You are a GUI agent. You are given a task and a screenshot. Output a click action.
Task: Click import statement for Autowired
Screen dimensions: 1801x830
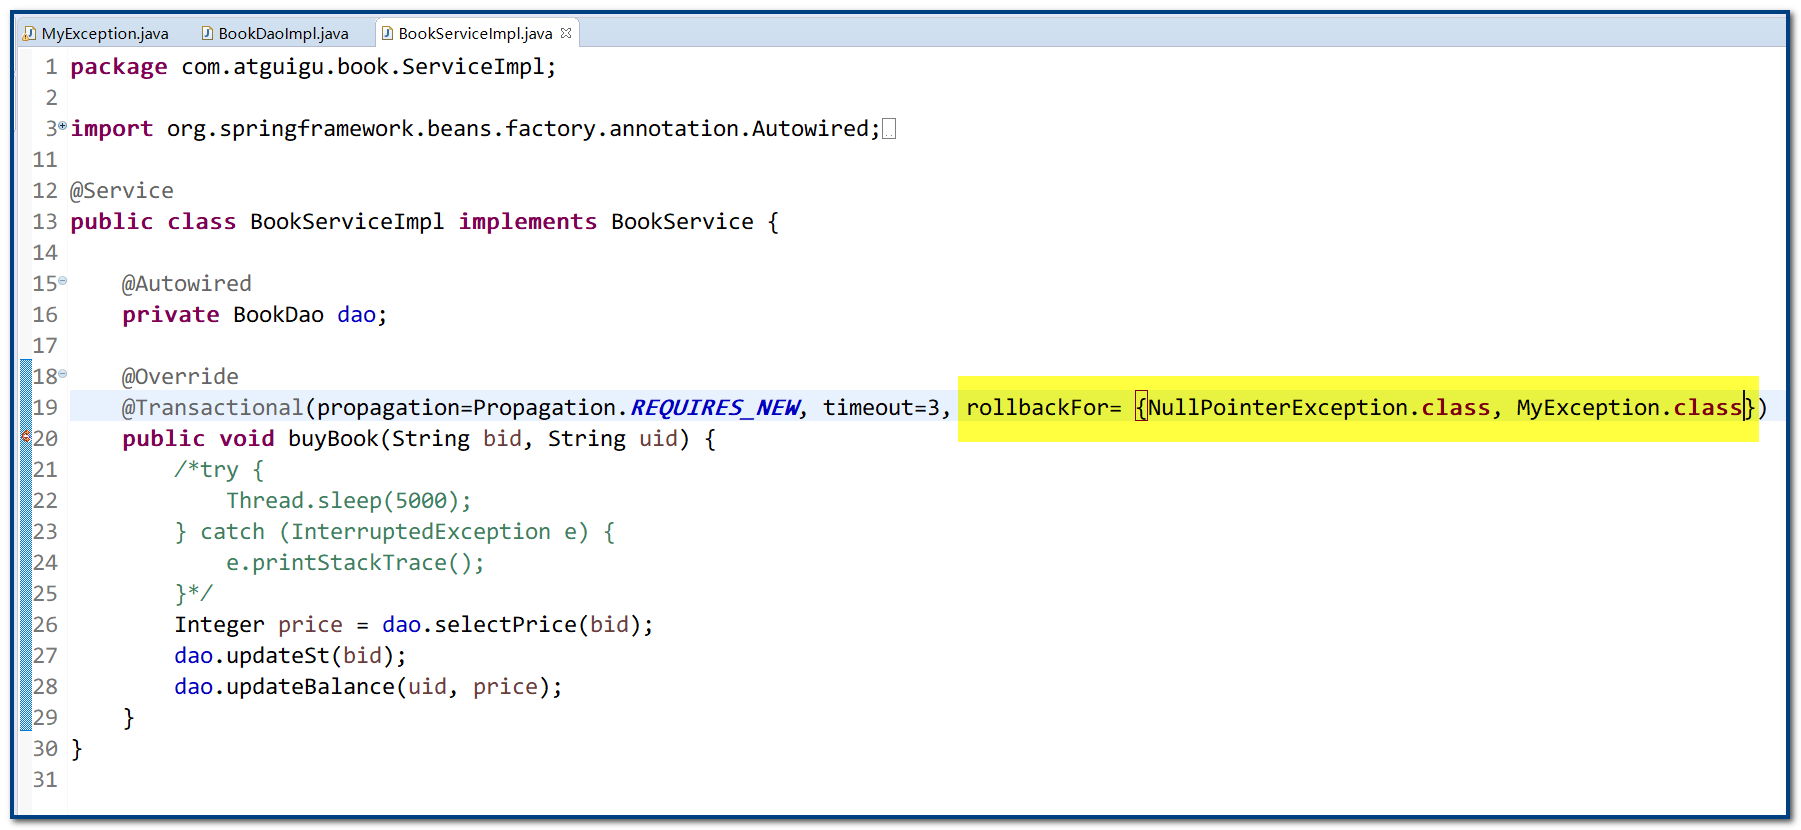tap(475, 129)
